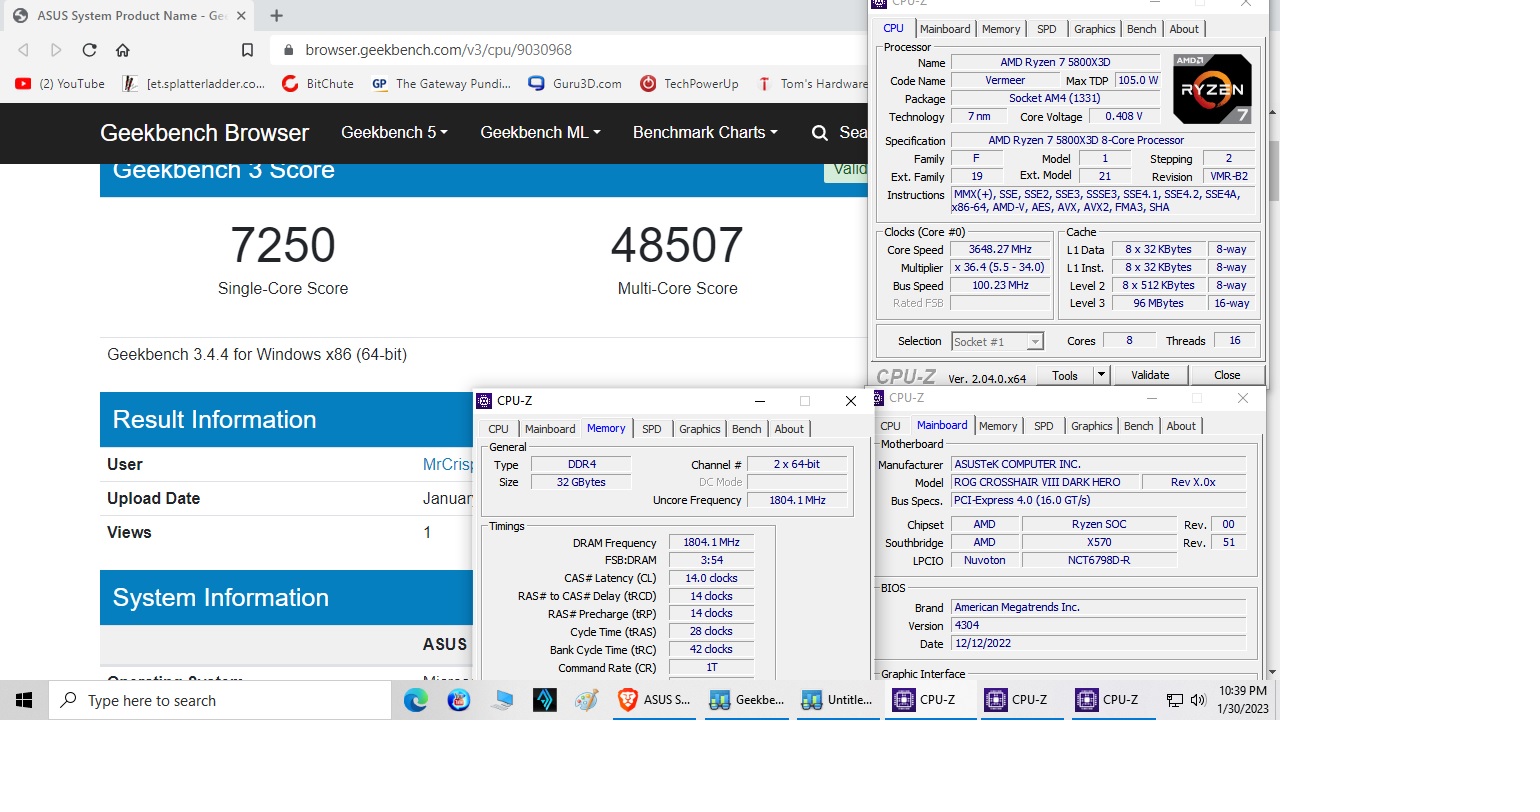
Task: Click the AMD Ryzen 7 5800X3D name field
Action: tap(1055, 62)
